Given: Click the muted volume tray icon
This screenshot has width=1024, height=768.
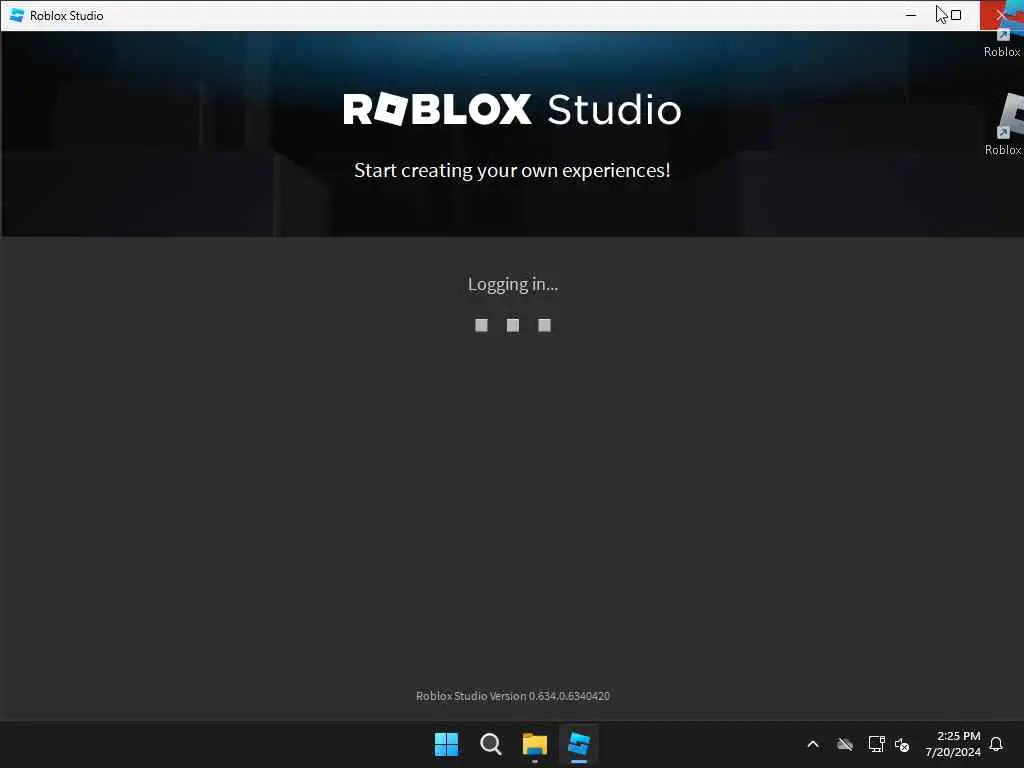Looking at the screenshot, I should (x=902, y=744).
